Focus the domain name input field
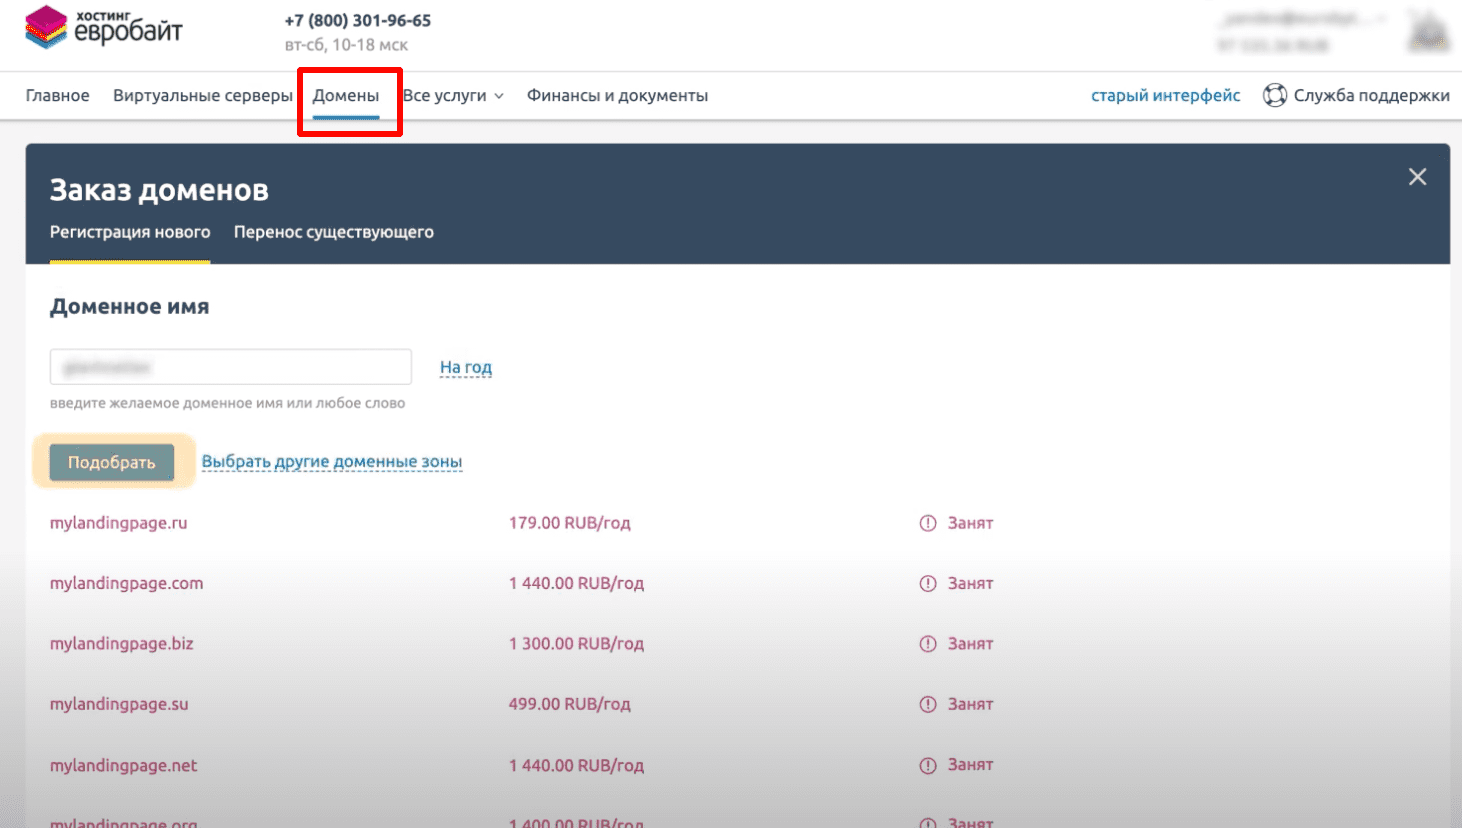The height and width of the screenshot is (828, 1462). (231, 367)
